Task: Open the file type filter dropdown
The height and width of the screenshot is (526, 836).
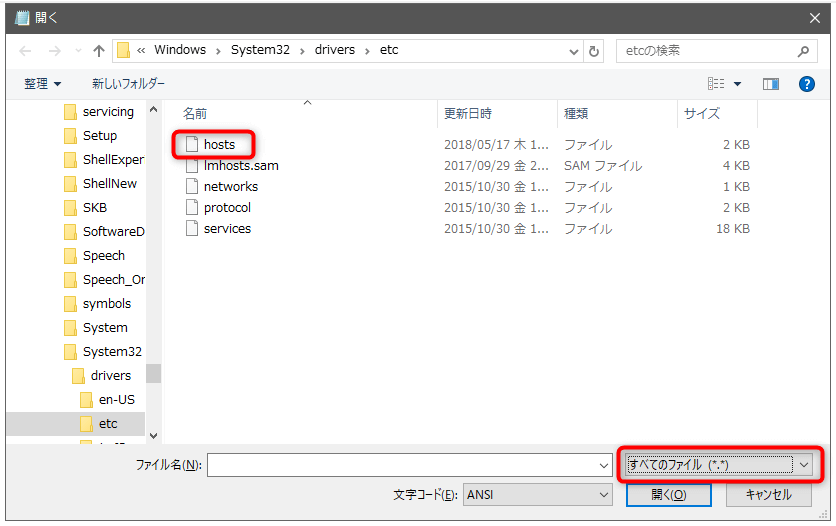Action: (719, 465)
